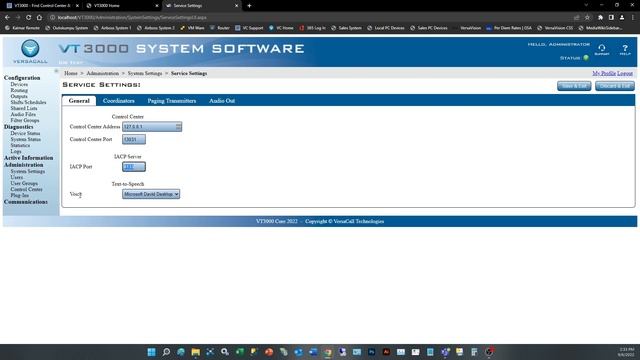Image resolution: width=640 pixels, height=360 pixels.
Task: Open Devices in the sidebar
Action: pos(19,84)
